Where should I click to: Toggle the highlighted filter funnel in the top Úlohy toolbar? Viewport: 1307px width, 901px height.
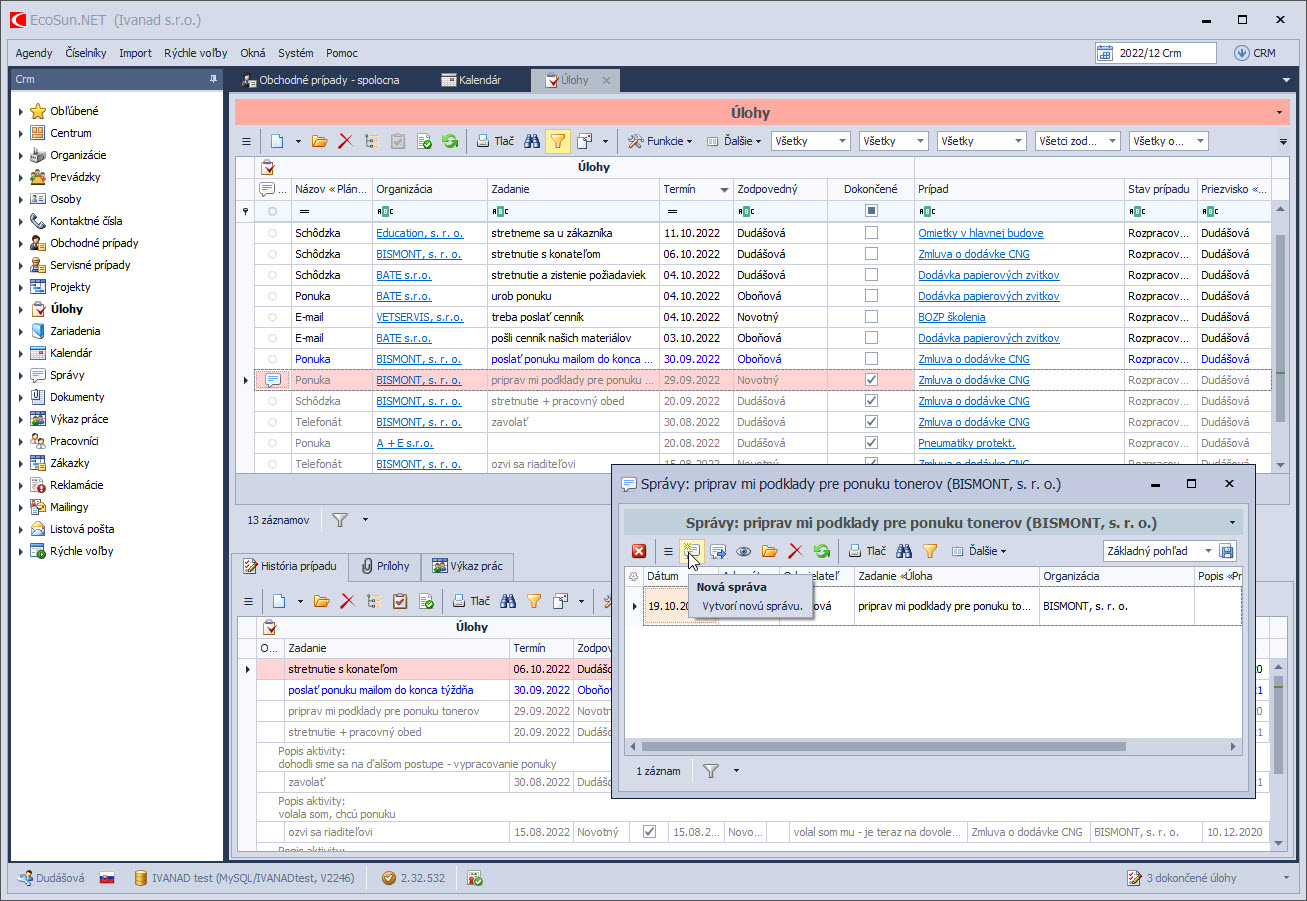(x=558, y=141)
